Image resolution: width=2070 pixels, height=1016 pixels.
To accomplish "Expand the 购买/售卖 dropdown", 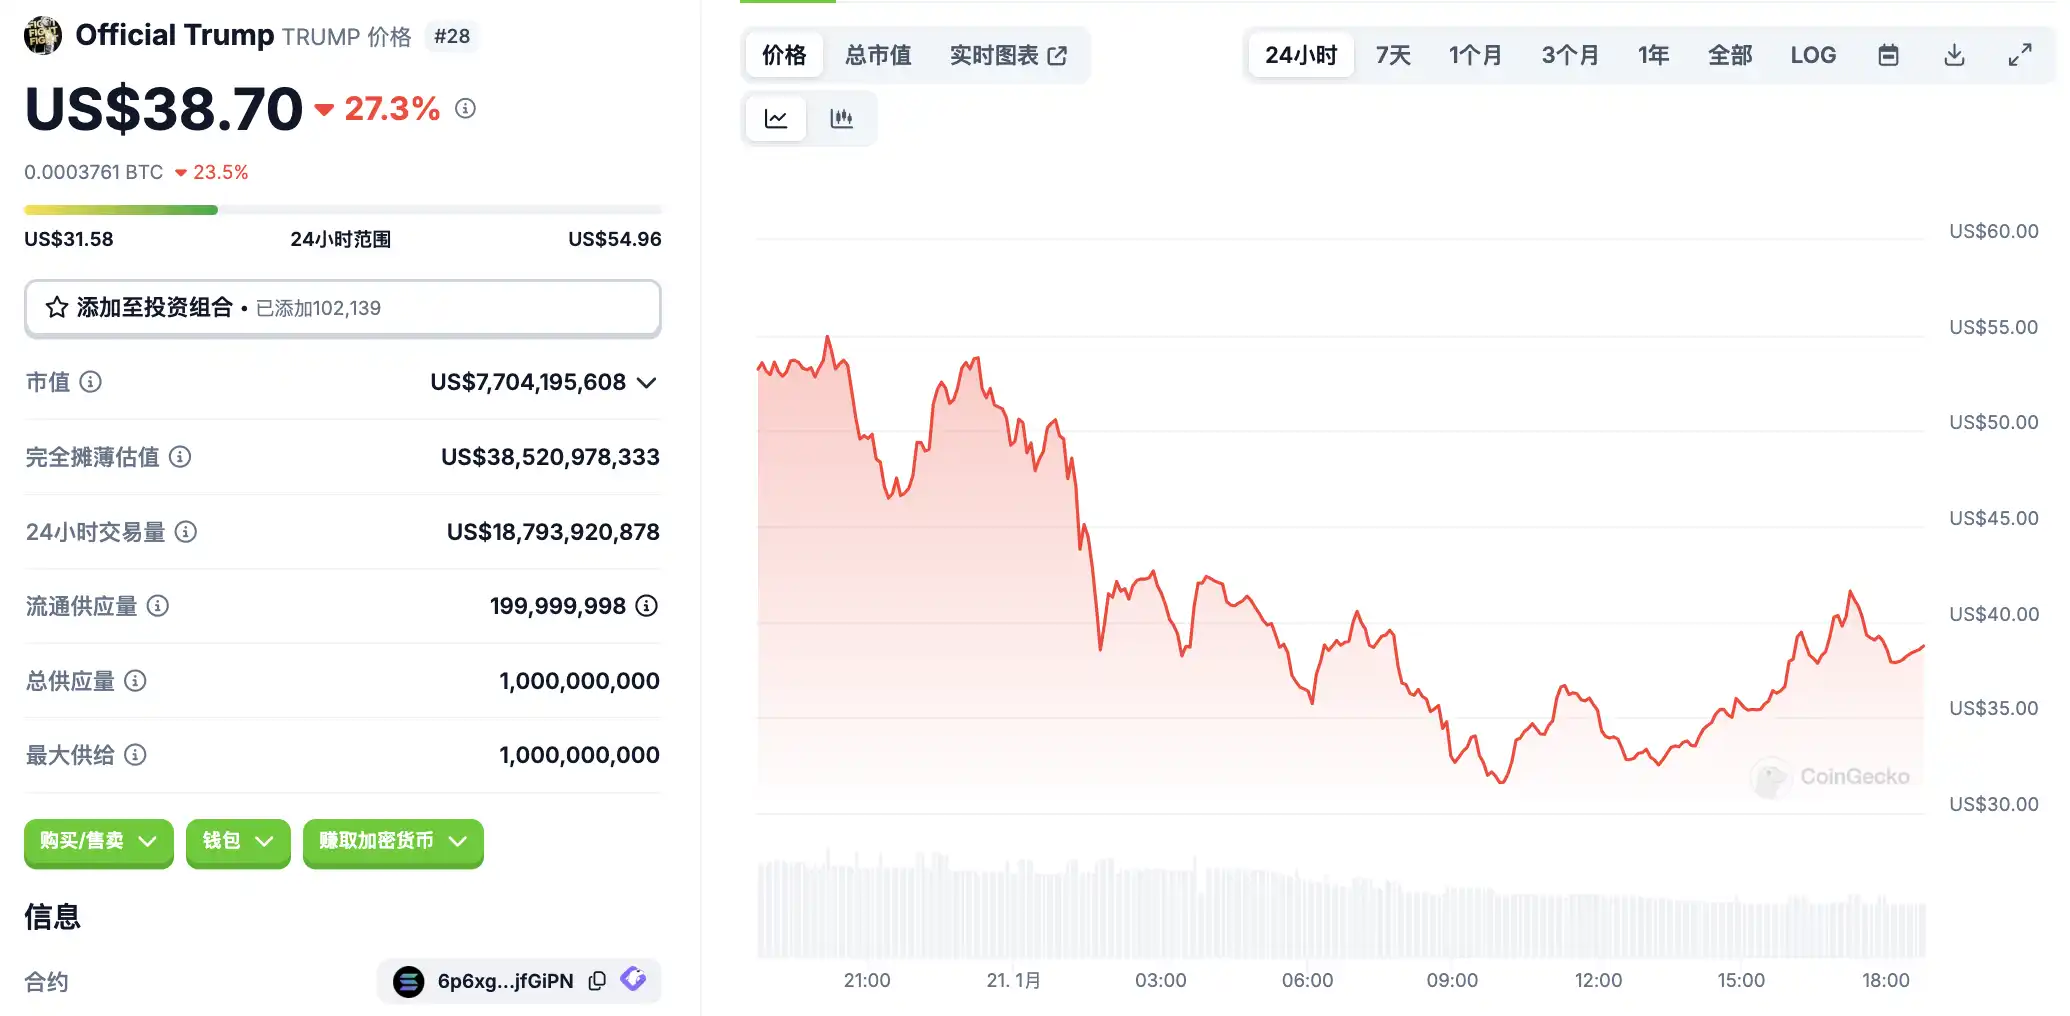I will pyautogui.click(x=99, y=841).
